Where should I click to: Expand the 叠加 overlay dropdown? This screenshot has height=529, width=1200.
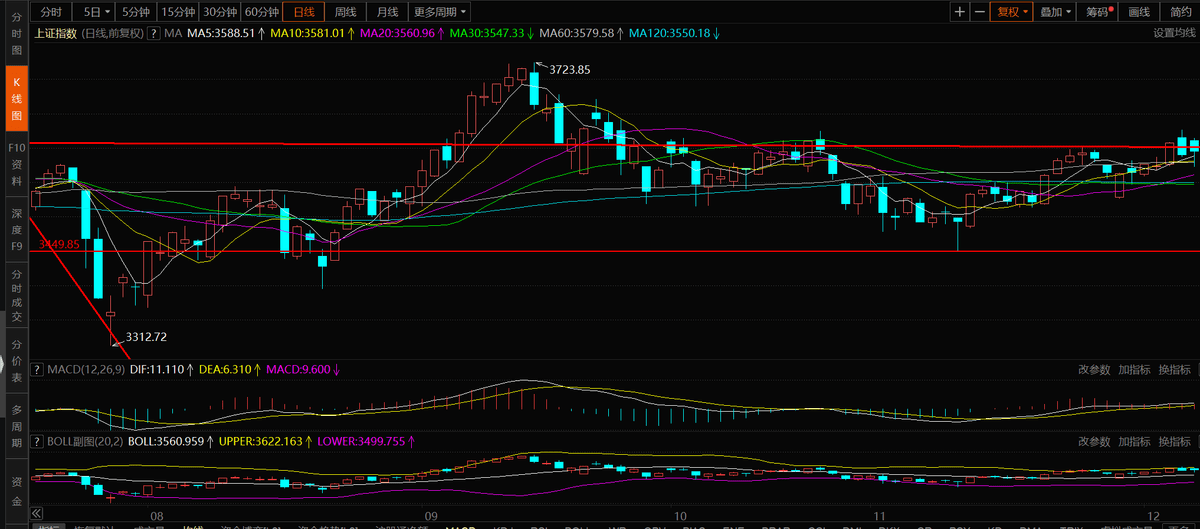point(1055,12)
